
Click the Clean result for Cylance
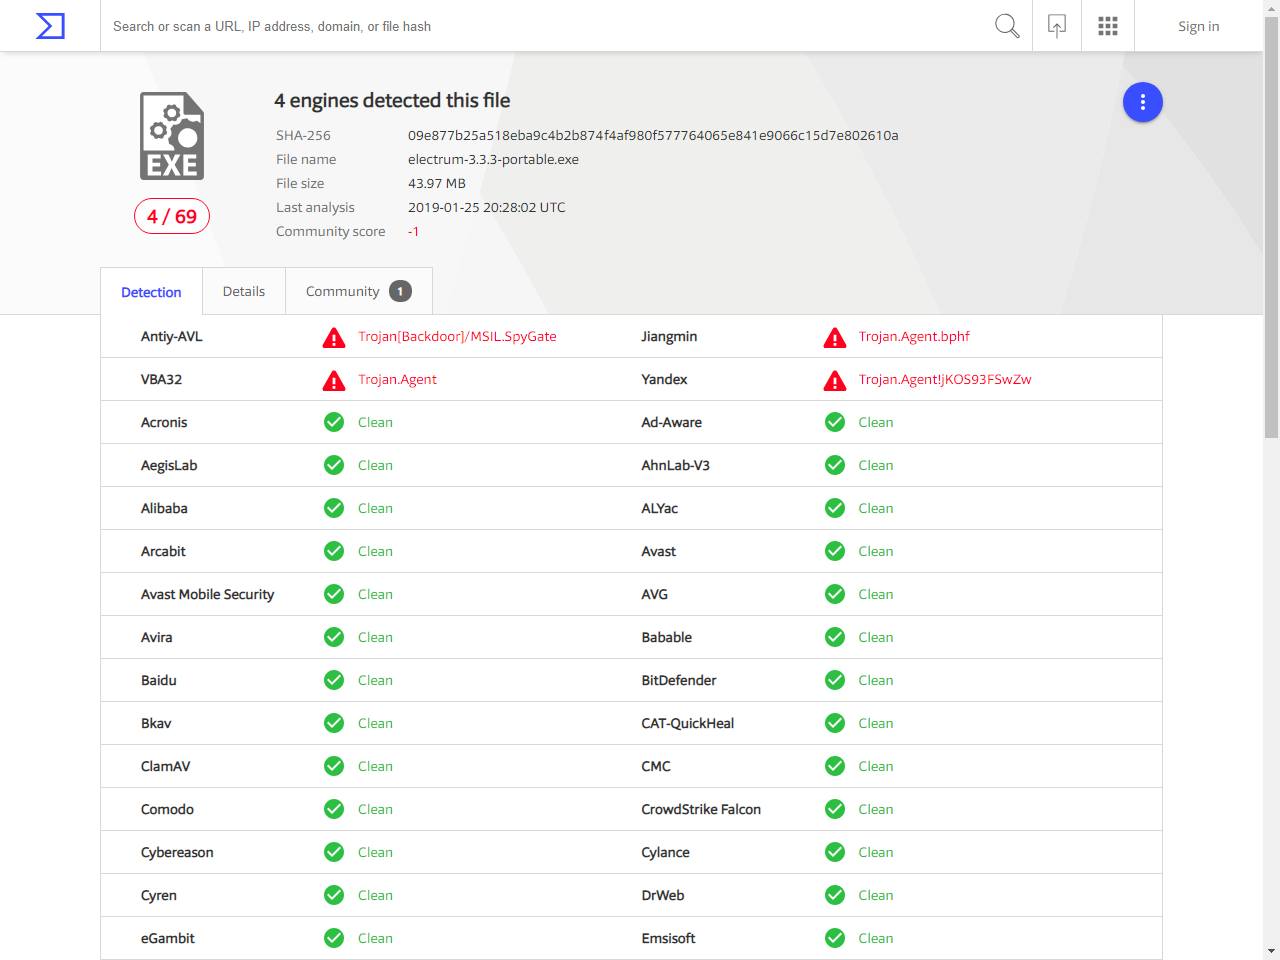pyautogui.click(x=876, y=852)
